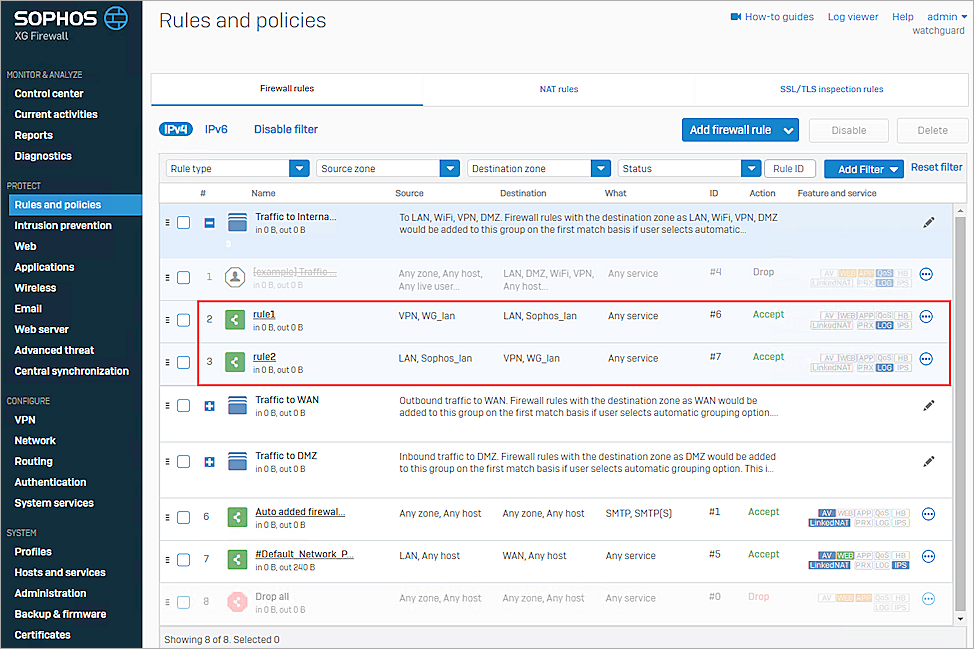This screenshot has width=974, height=649.
Task: Click the pencil edit icon on Traffic to Internal
Action: [x=928, y=223]
